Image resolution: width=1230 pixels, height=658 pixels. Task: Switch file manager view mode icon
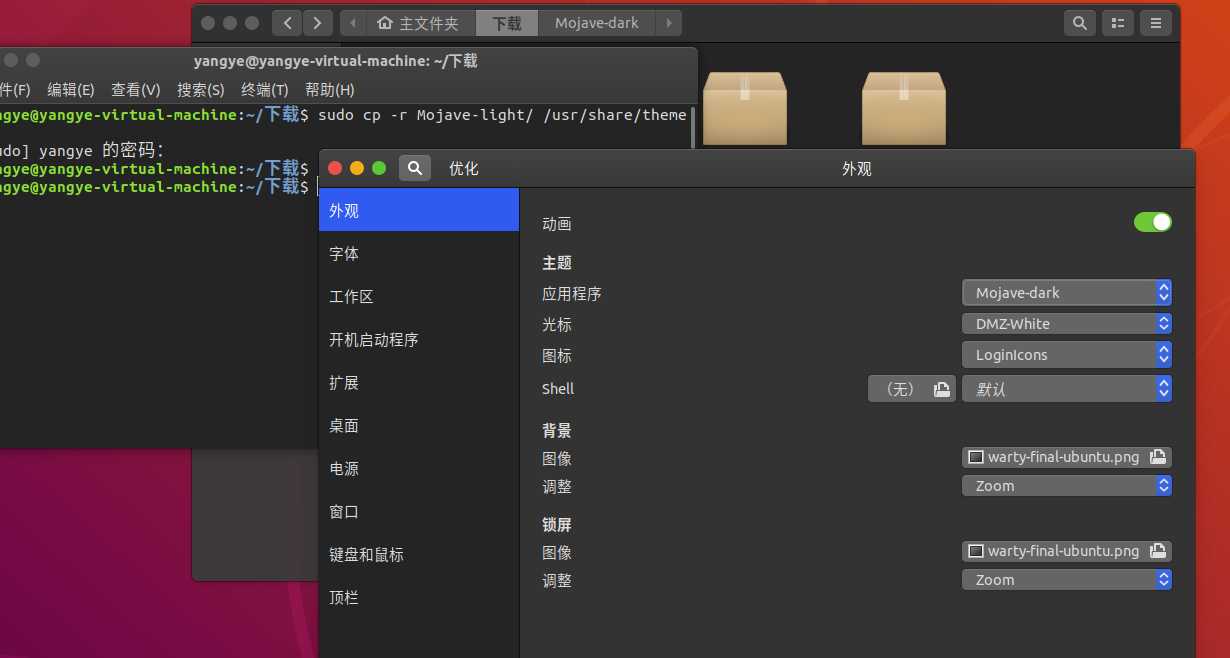(1118, 22)
